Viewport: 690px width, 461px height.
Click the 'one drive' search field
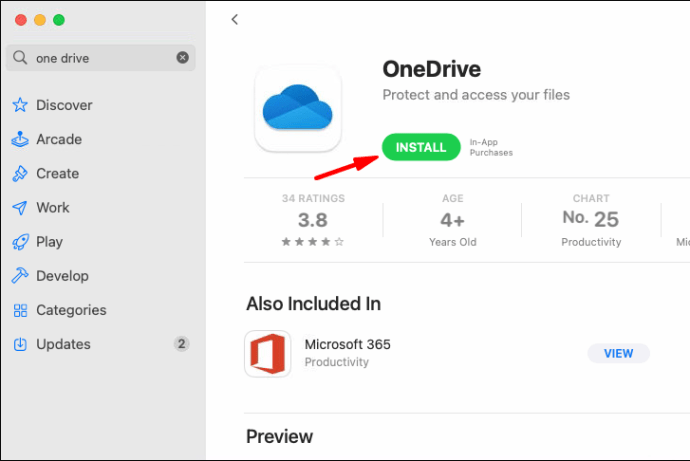pyautogui.click(x=101, y=58)
